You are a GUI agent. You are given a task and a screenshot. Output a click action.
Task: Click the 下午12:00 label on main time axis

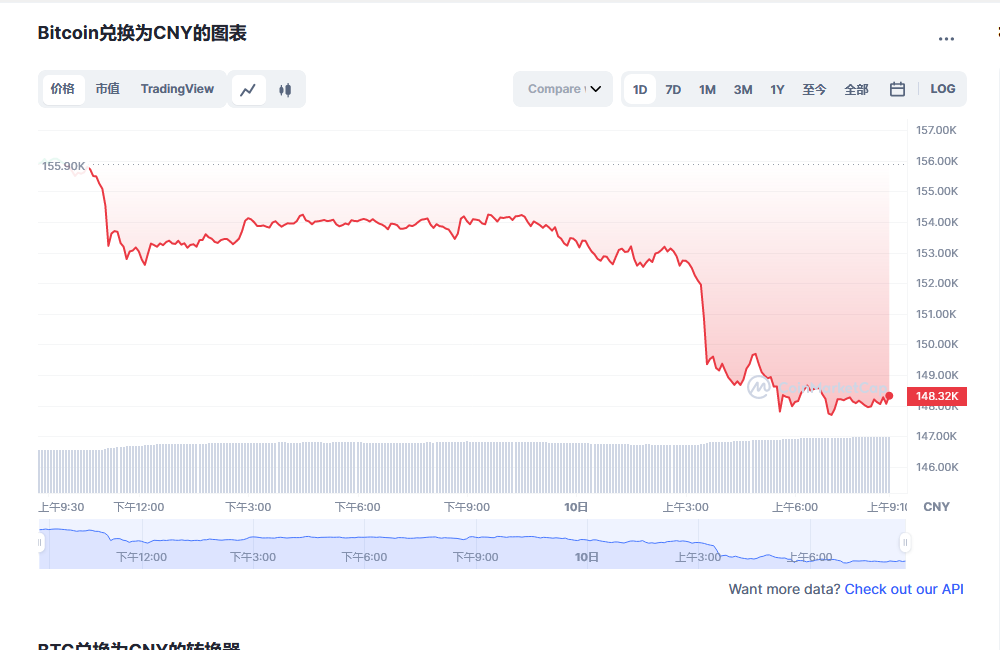[x=138, y=507]
